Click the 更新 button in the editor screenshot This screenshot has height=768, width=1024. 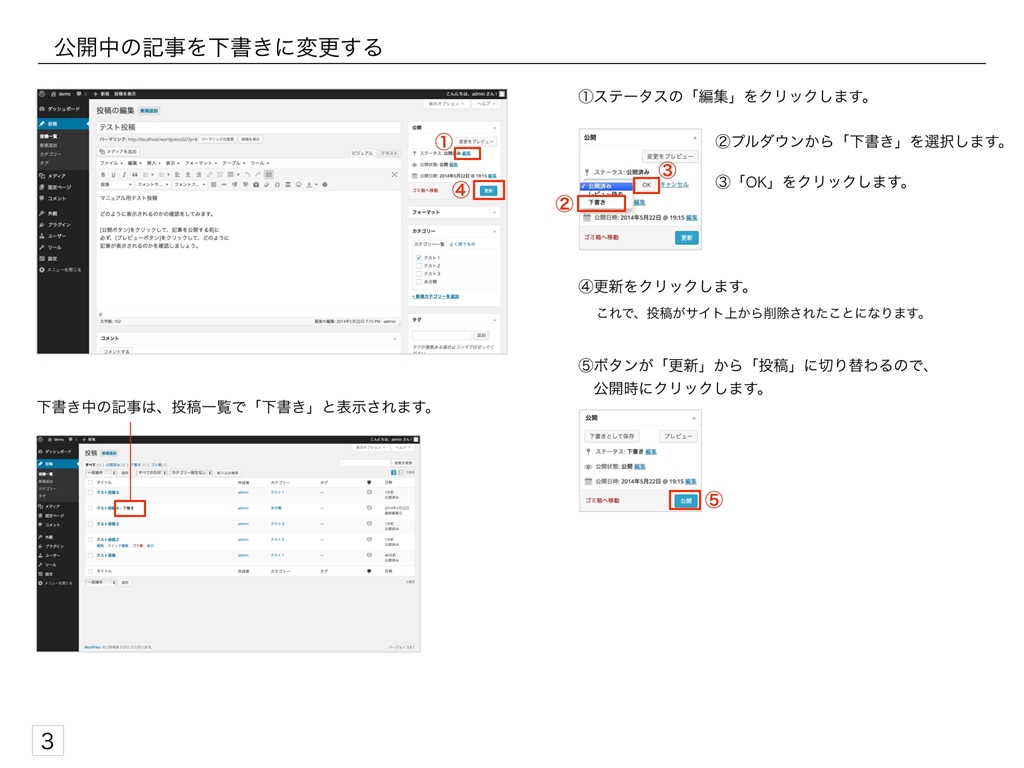(488, 190)
